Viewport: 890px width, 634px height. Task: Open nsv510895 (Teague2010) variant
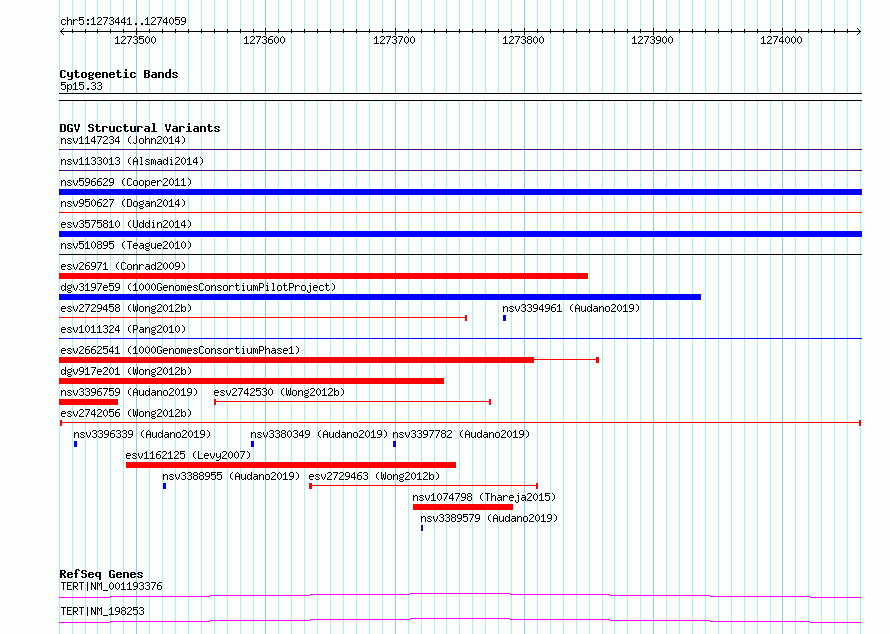point(126,245)
